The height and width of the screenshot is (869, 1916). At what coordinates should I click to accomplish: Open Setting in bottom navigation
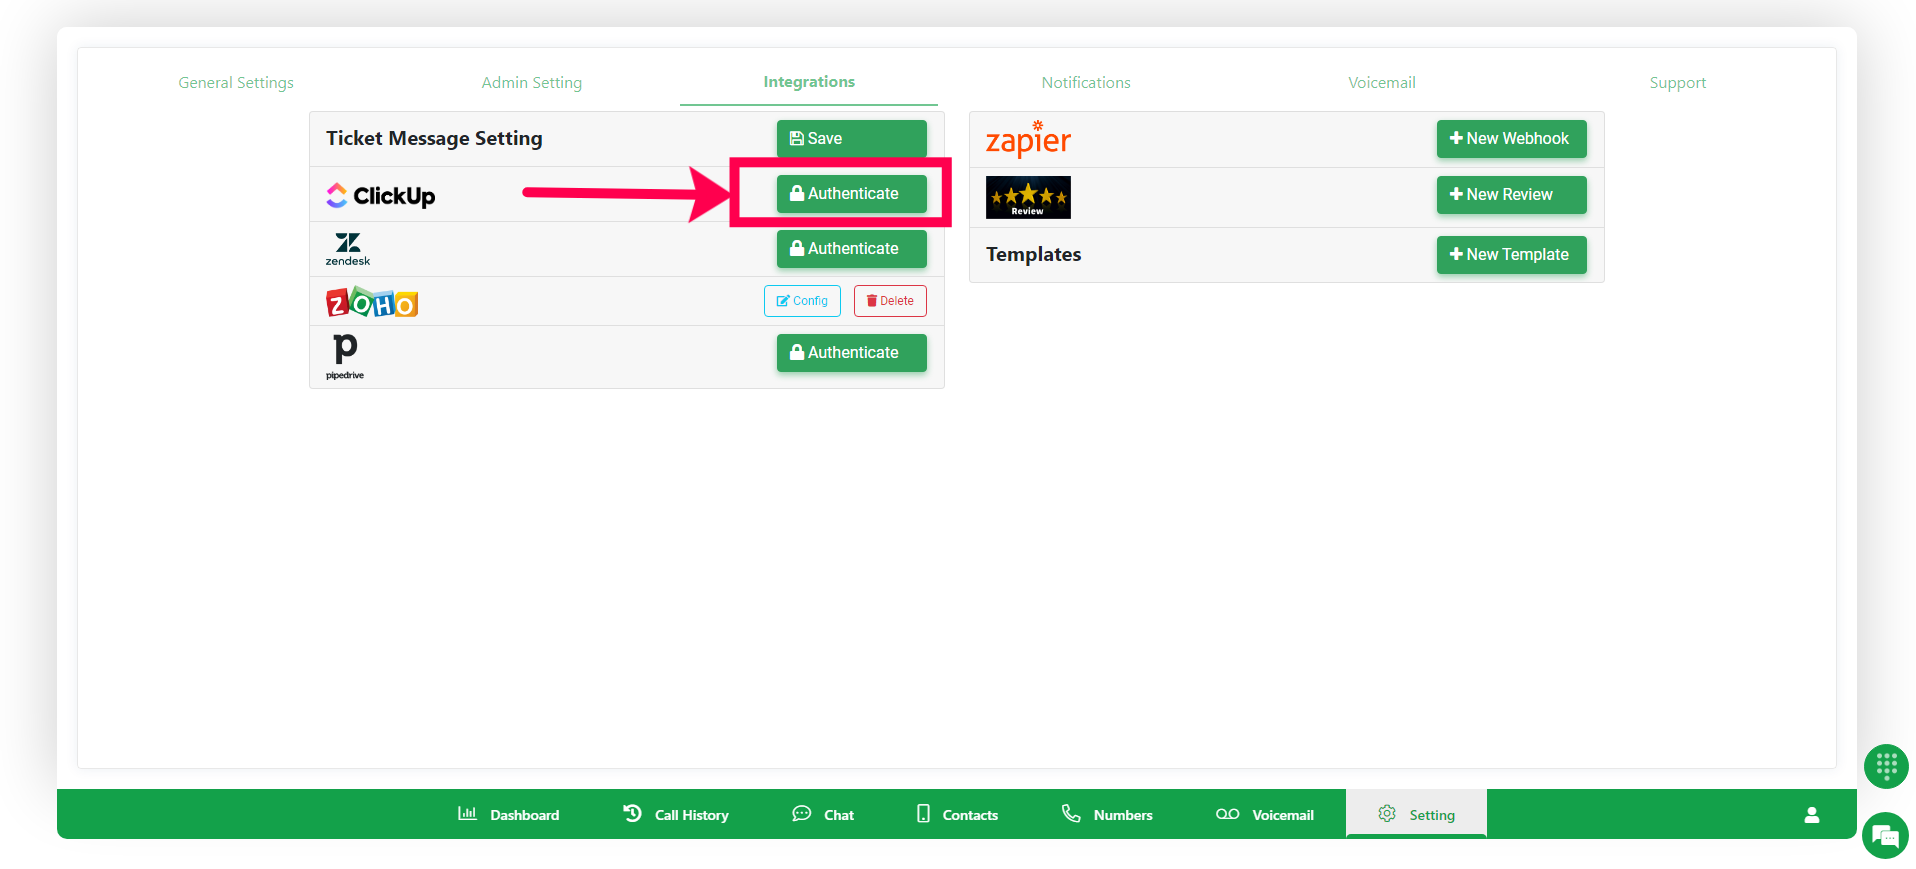pos(1416,814)
